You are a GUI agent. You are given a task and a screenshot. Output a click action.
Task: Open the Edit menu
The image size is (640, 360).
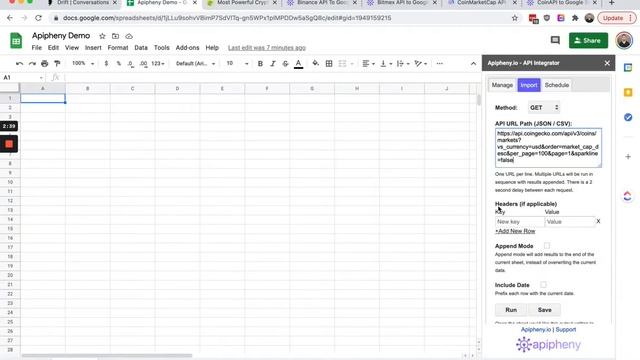[53, 48]
